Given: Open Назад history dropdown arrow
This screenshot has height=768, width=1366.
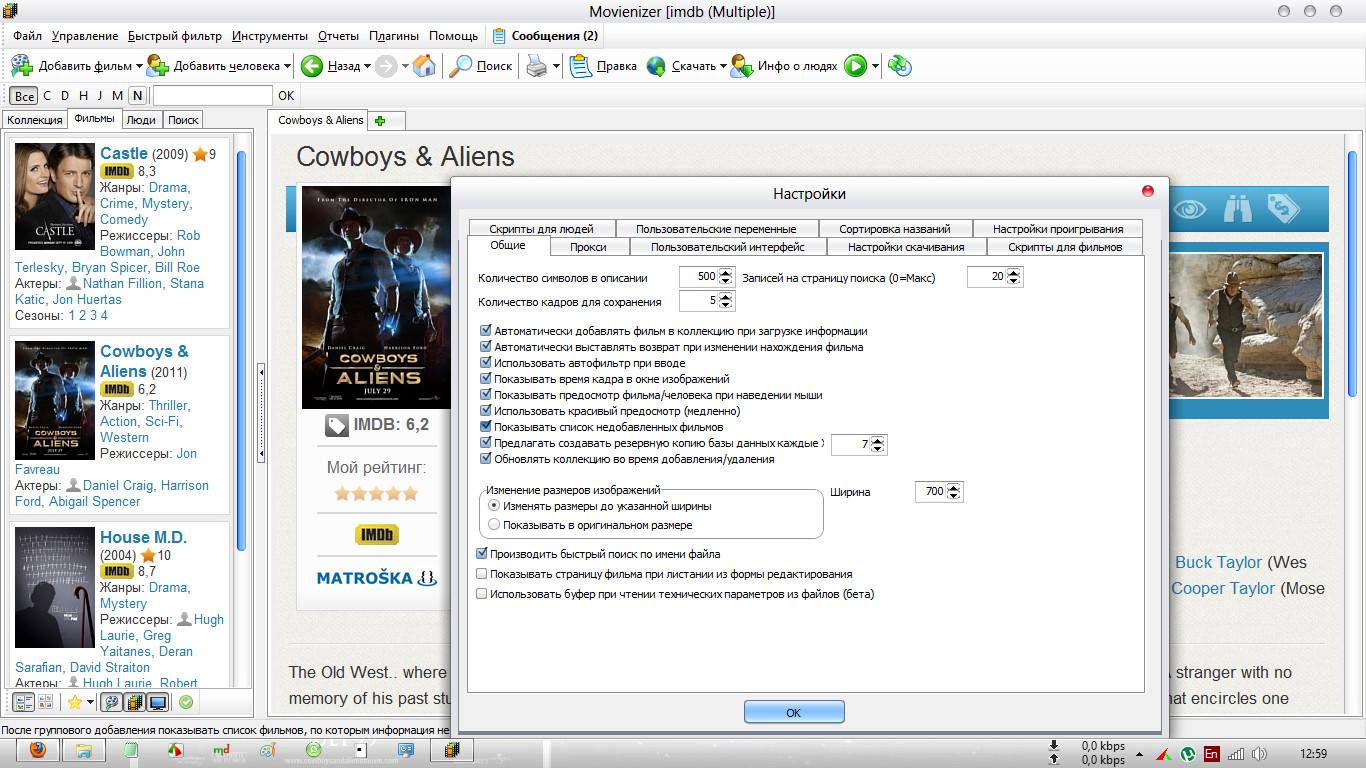Looking at the screenshot, I should [x=366, y=66].
